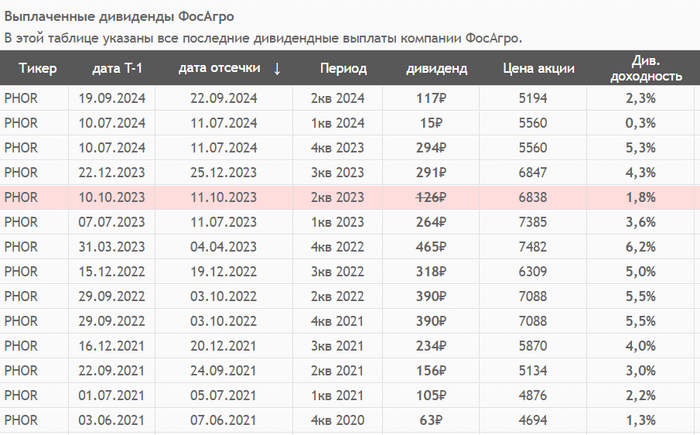Viewport: 700px width, 435px height.
Task: Click T-1 date 19.09.2024
Action: [112, 98]
